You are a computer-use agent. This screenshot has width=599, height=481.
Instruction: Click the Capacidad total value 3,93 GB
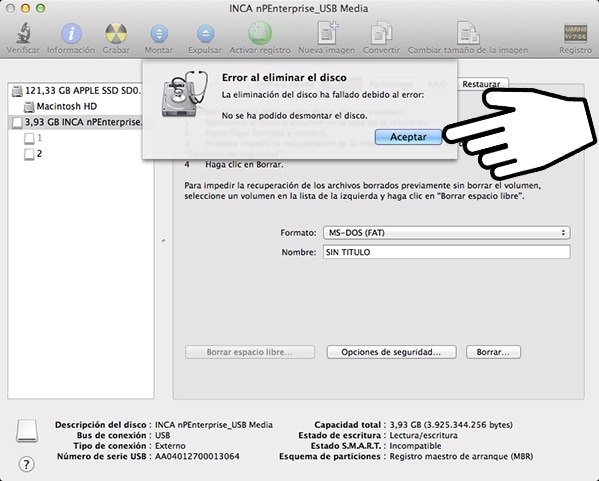click(x=451, y=425)
